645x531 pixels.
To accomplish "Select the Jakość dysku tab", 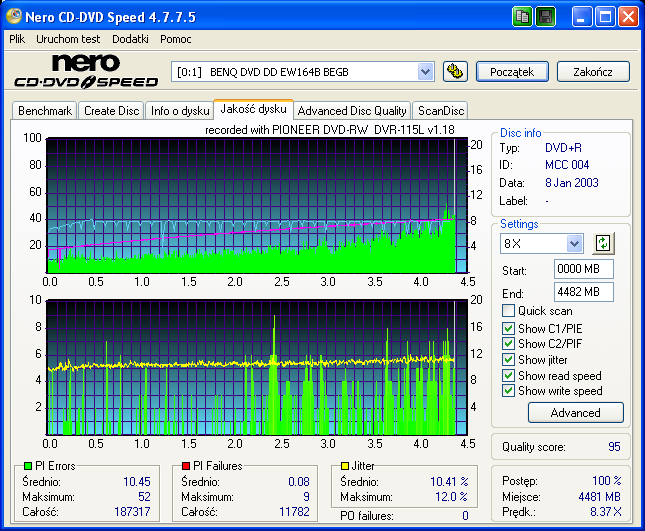I will point(253,109).
